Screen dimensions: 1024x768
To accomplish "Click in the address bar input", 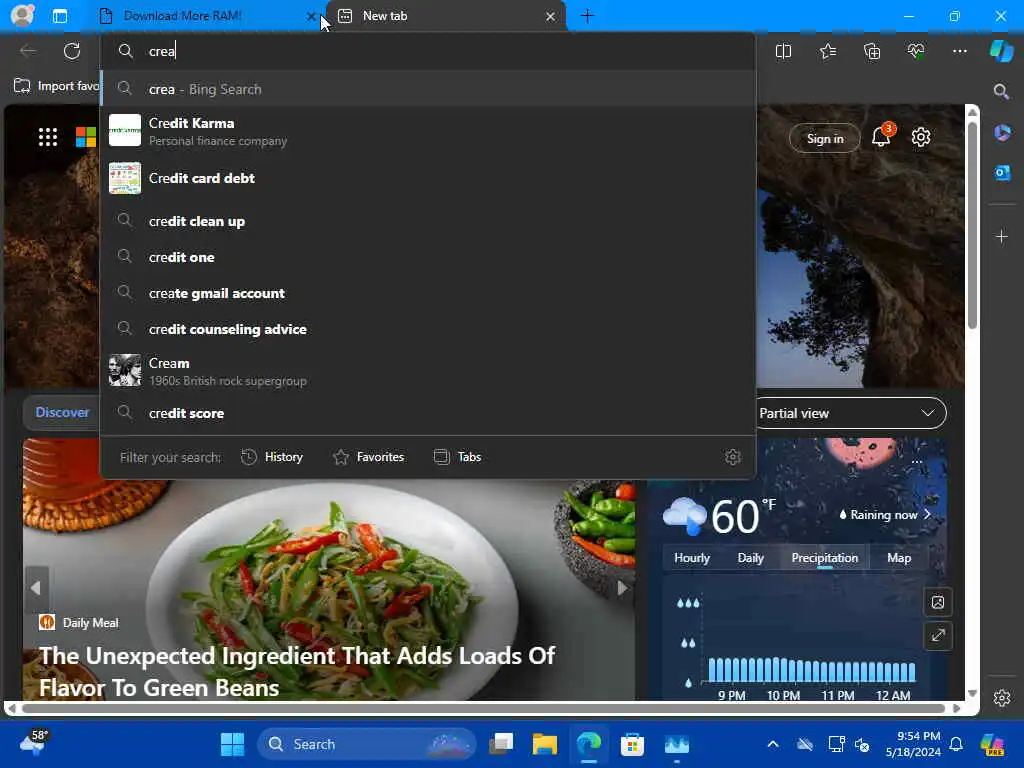I will (x=428, y=51).
